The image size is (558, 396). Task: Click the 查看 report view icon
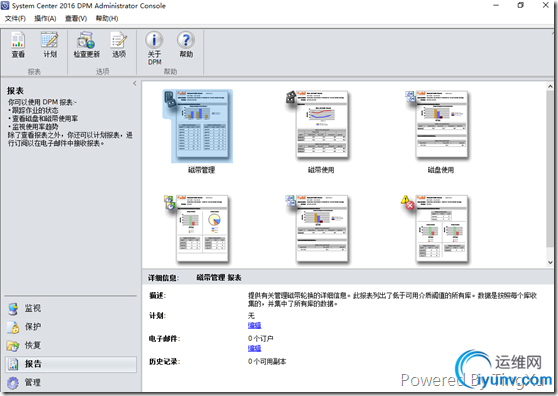(x=18, y=44)
